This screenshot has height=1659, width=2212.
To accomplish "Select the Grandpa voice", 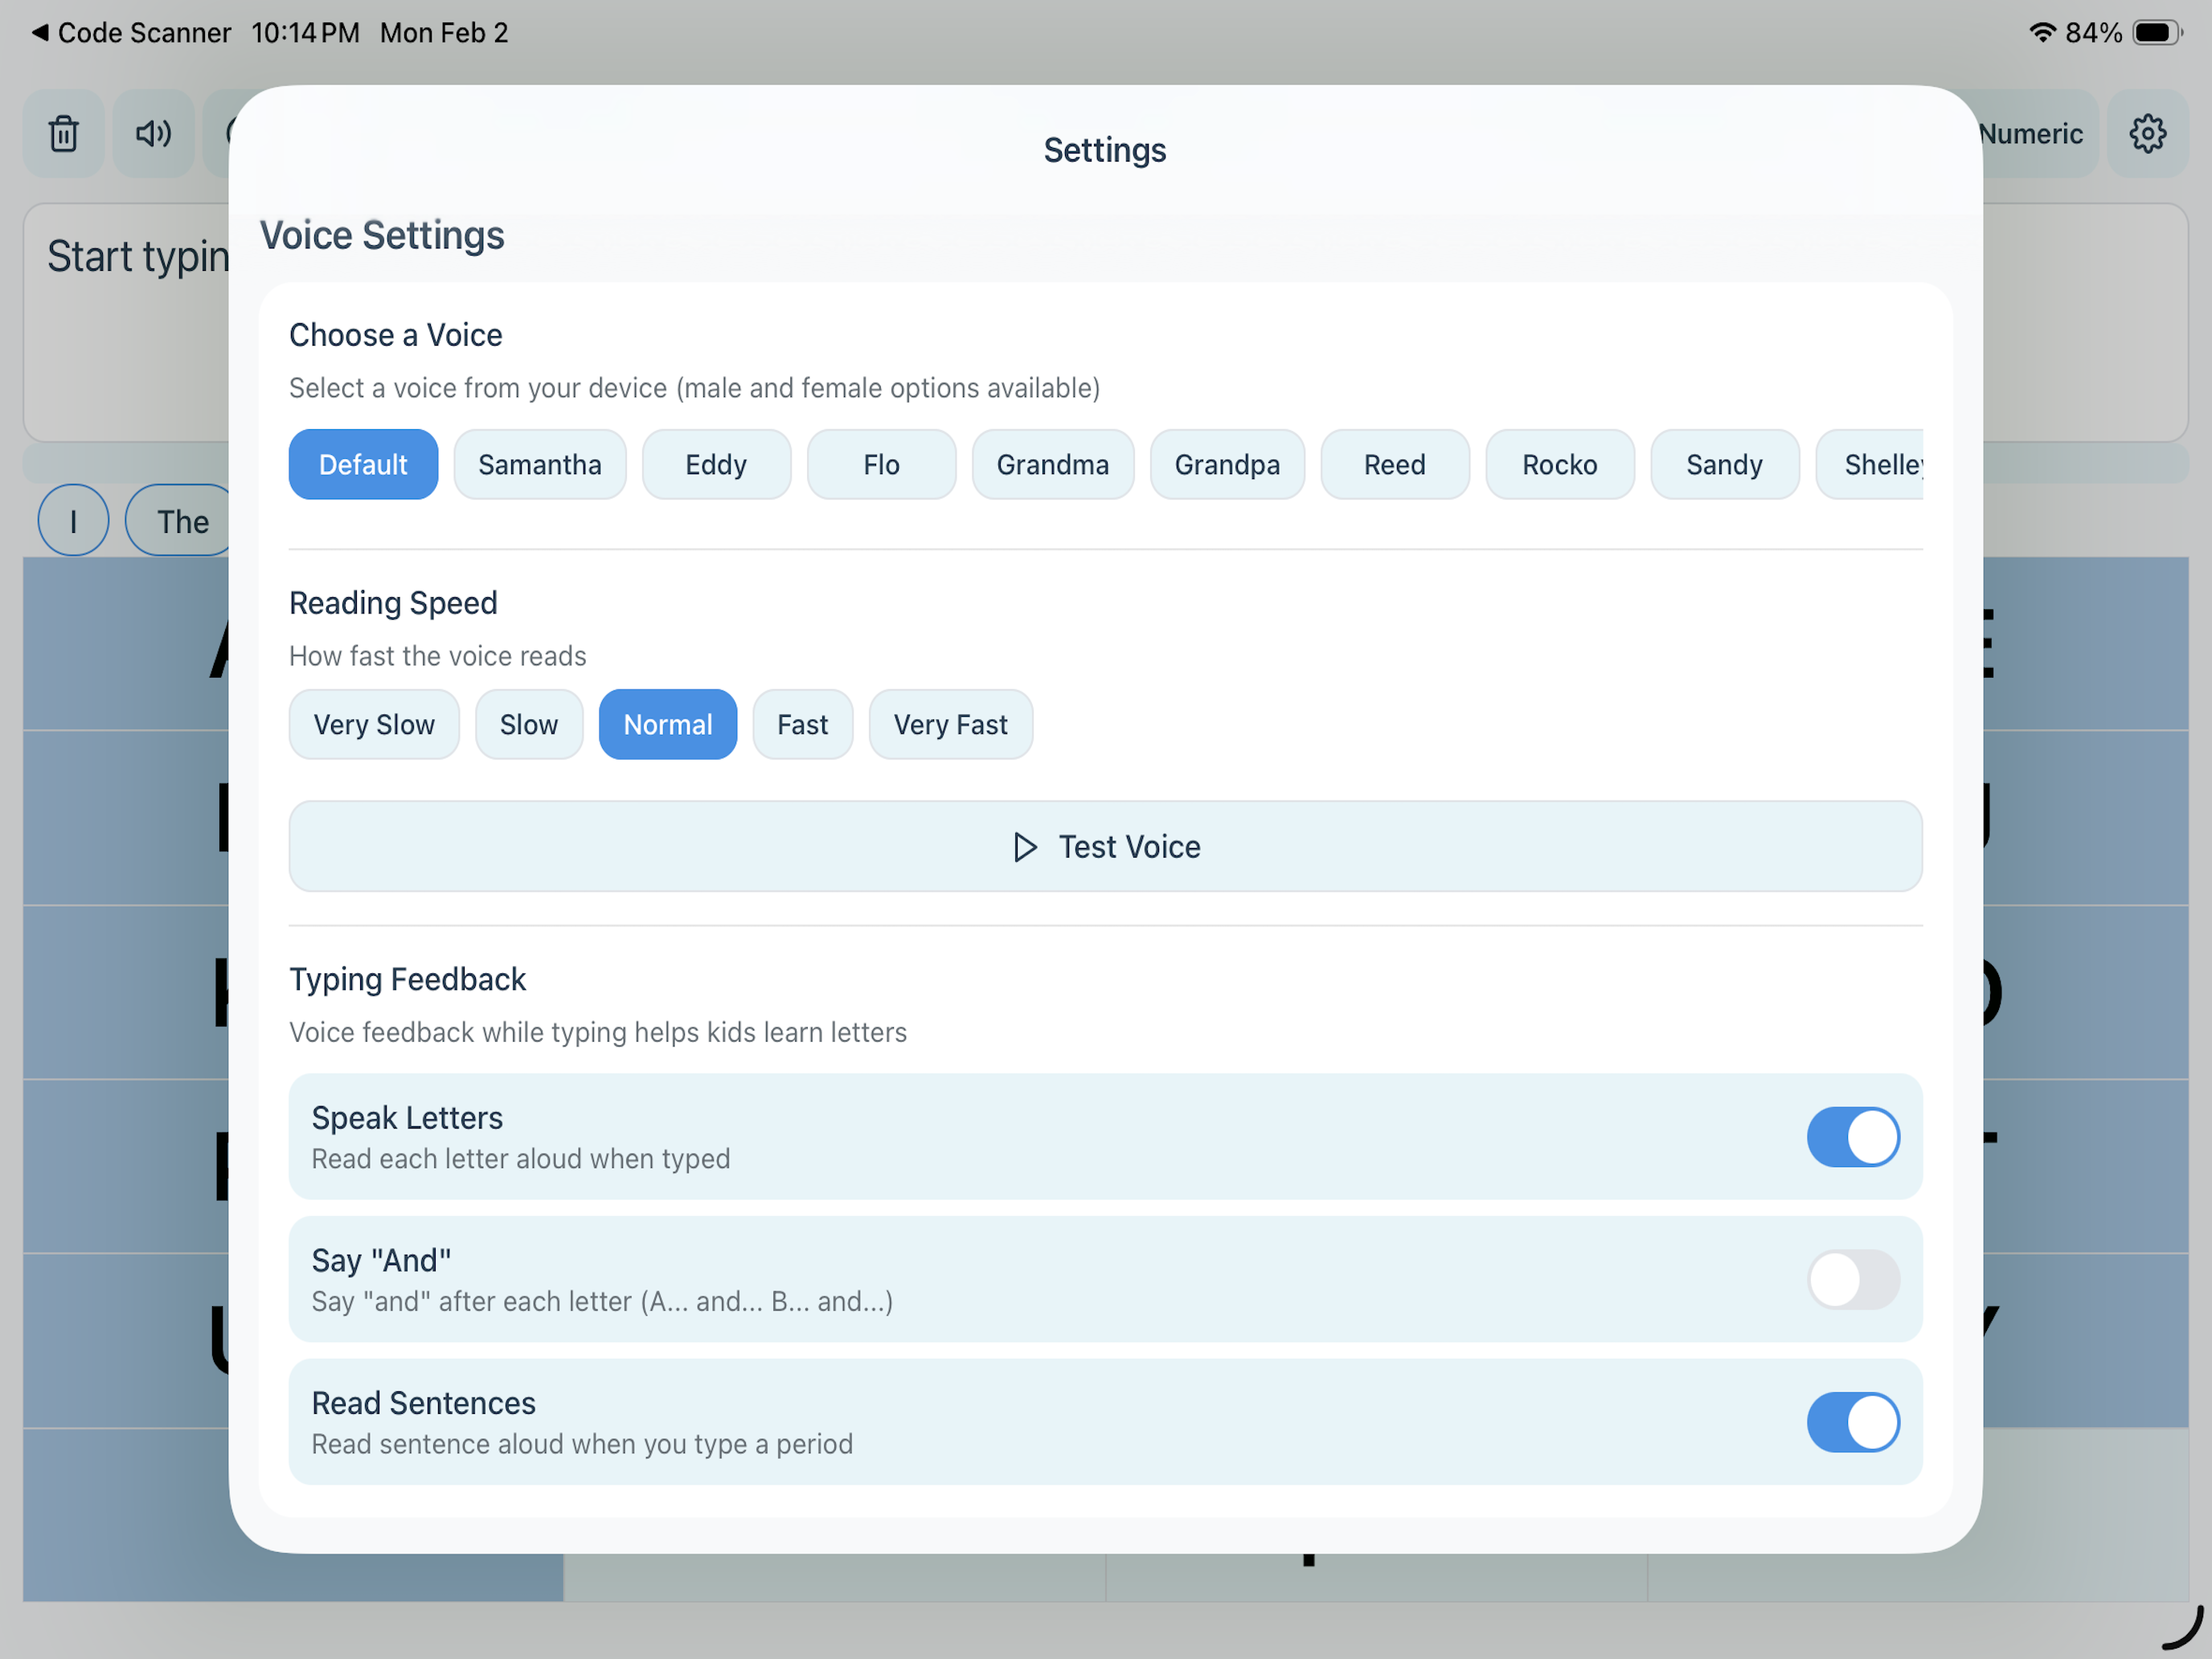I will [x=1227, y=465].
